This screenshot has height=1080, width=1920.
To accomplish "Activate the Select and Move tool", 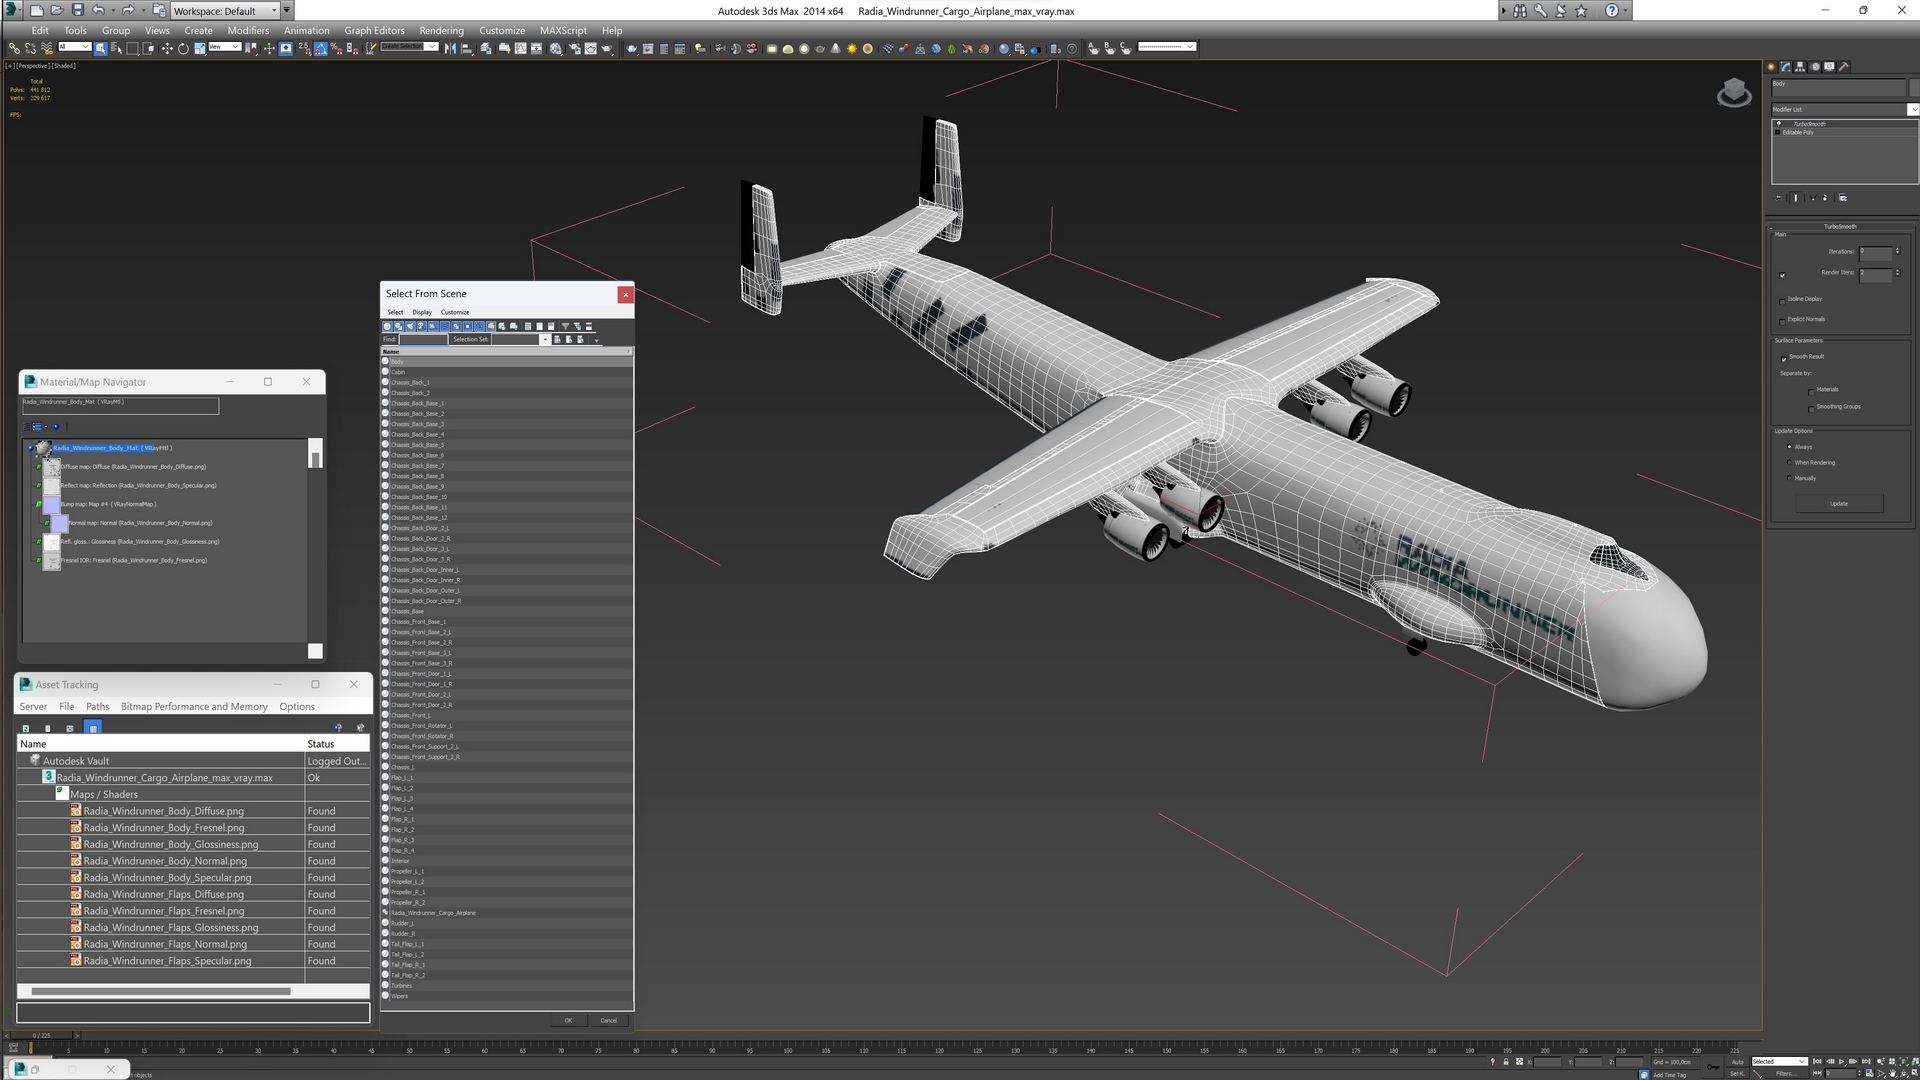I will point(167,48).
